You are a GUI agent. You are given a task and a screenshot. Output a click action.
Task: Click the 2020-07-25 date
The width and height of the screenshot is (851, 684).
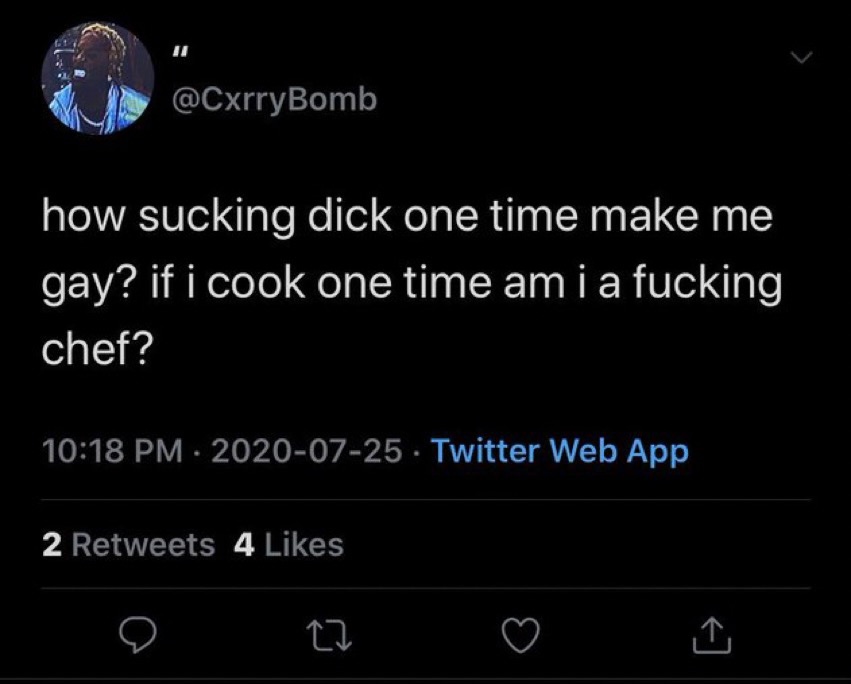302,452
